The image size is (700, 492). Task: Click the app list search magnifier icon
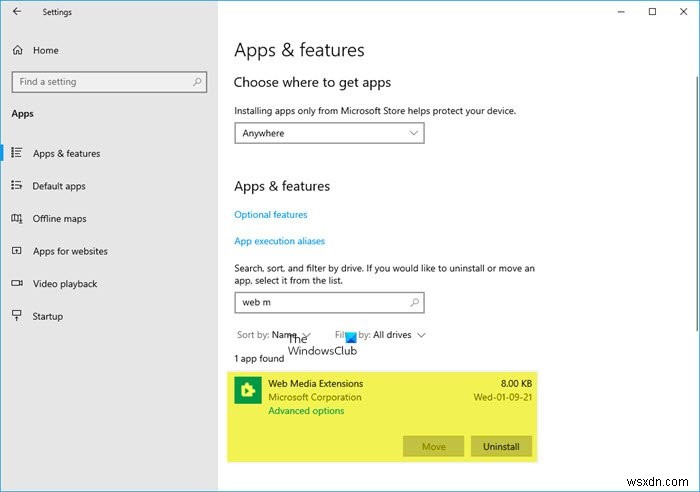[414, 302]
